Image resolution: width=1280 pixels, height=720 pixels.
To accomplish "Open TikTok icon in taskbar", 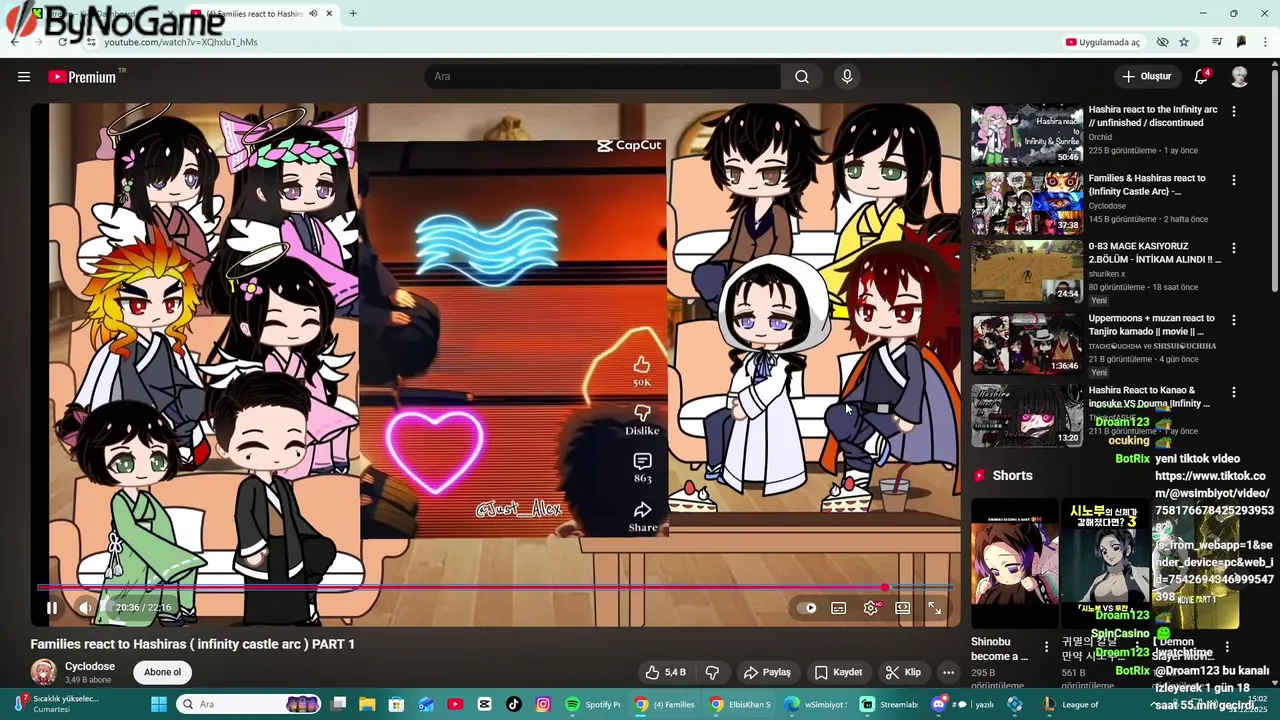I will 514,704.
